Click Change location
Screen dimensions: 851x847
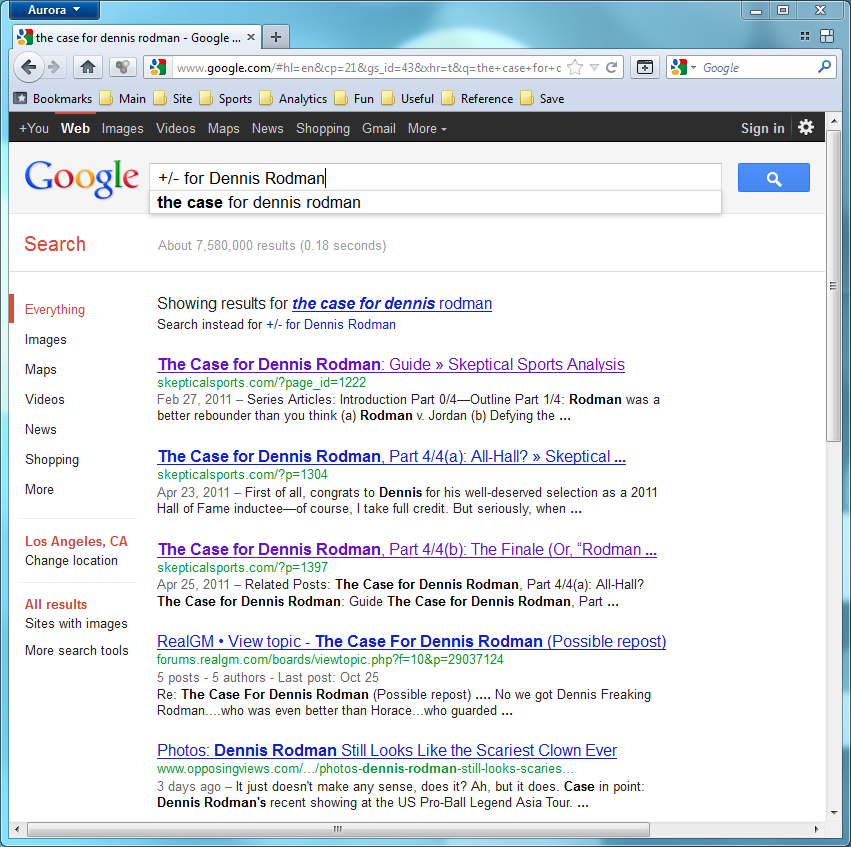click(71, 561)
